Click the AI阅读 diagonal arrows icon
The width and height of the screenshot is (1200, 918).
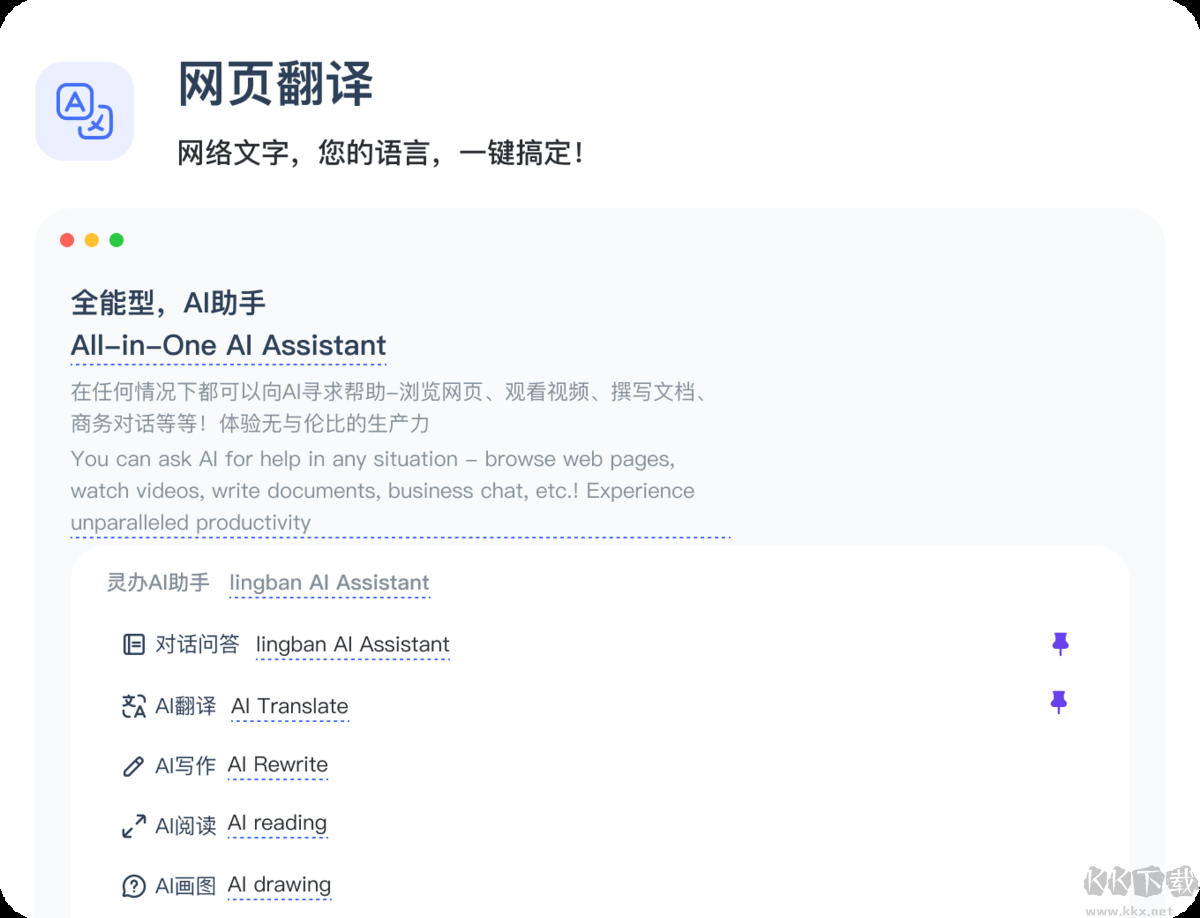133,824
